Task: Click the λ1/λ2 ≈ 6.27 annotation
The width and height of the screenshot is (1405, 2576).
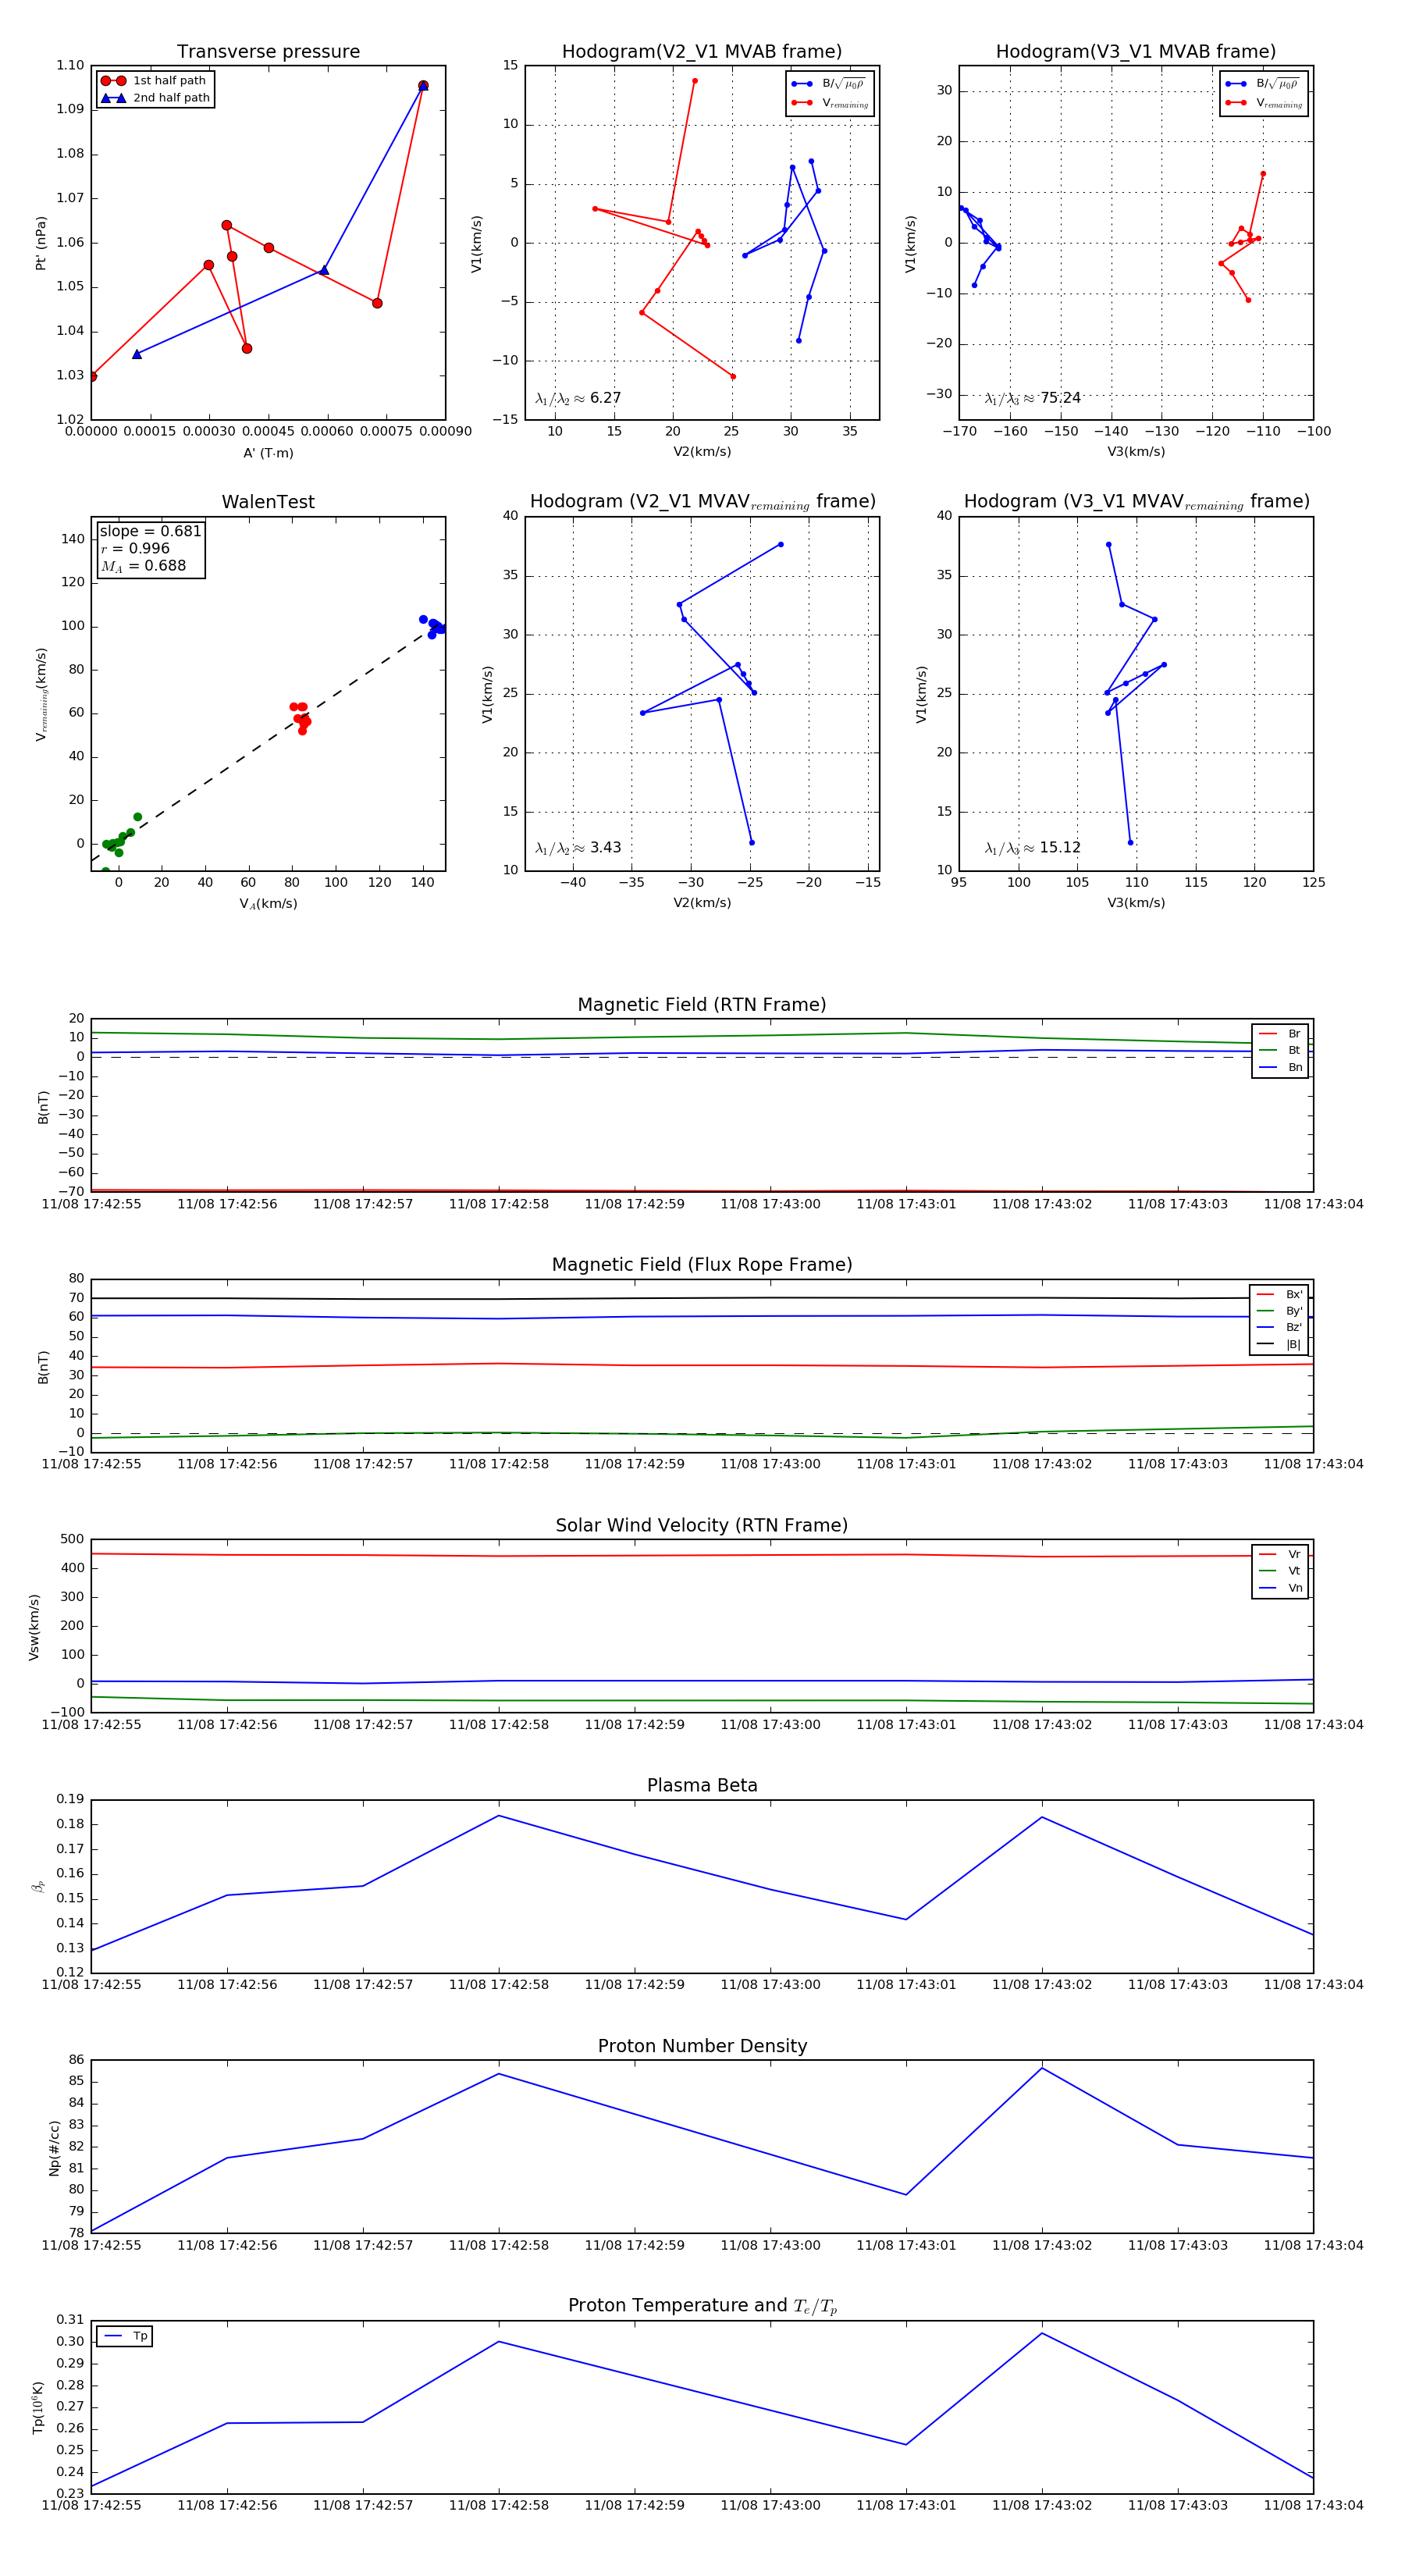Action: click(x=578, y=398)
